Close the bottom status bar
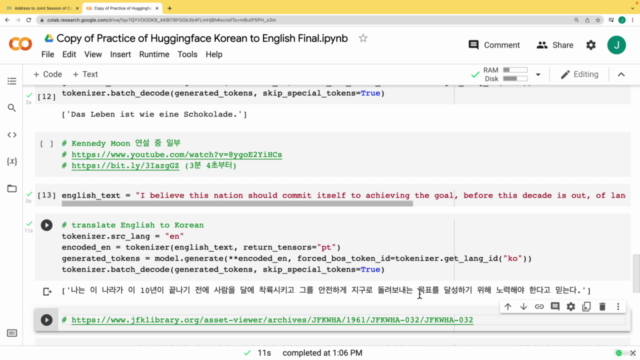Viewport: 640px width, 360px height. click(x=633, y=353)
